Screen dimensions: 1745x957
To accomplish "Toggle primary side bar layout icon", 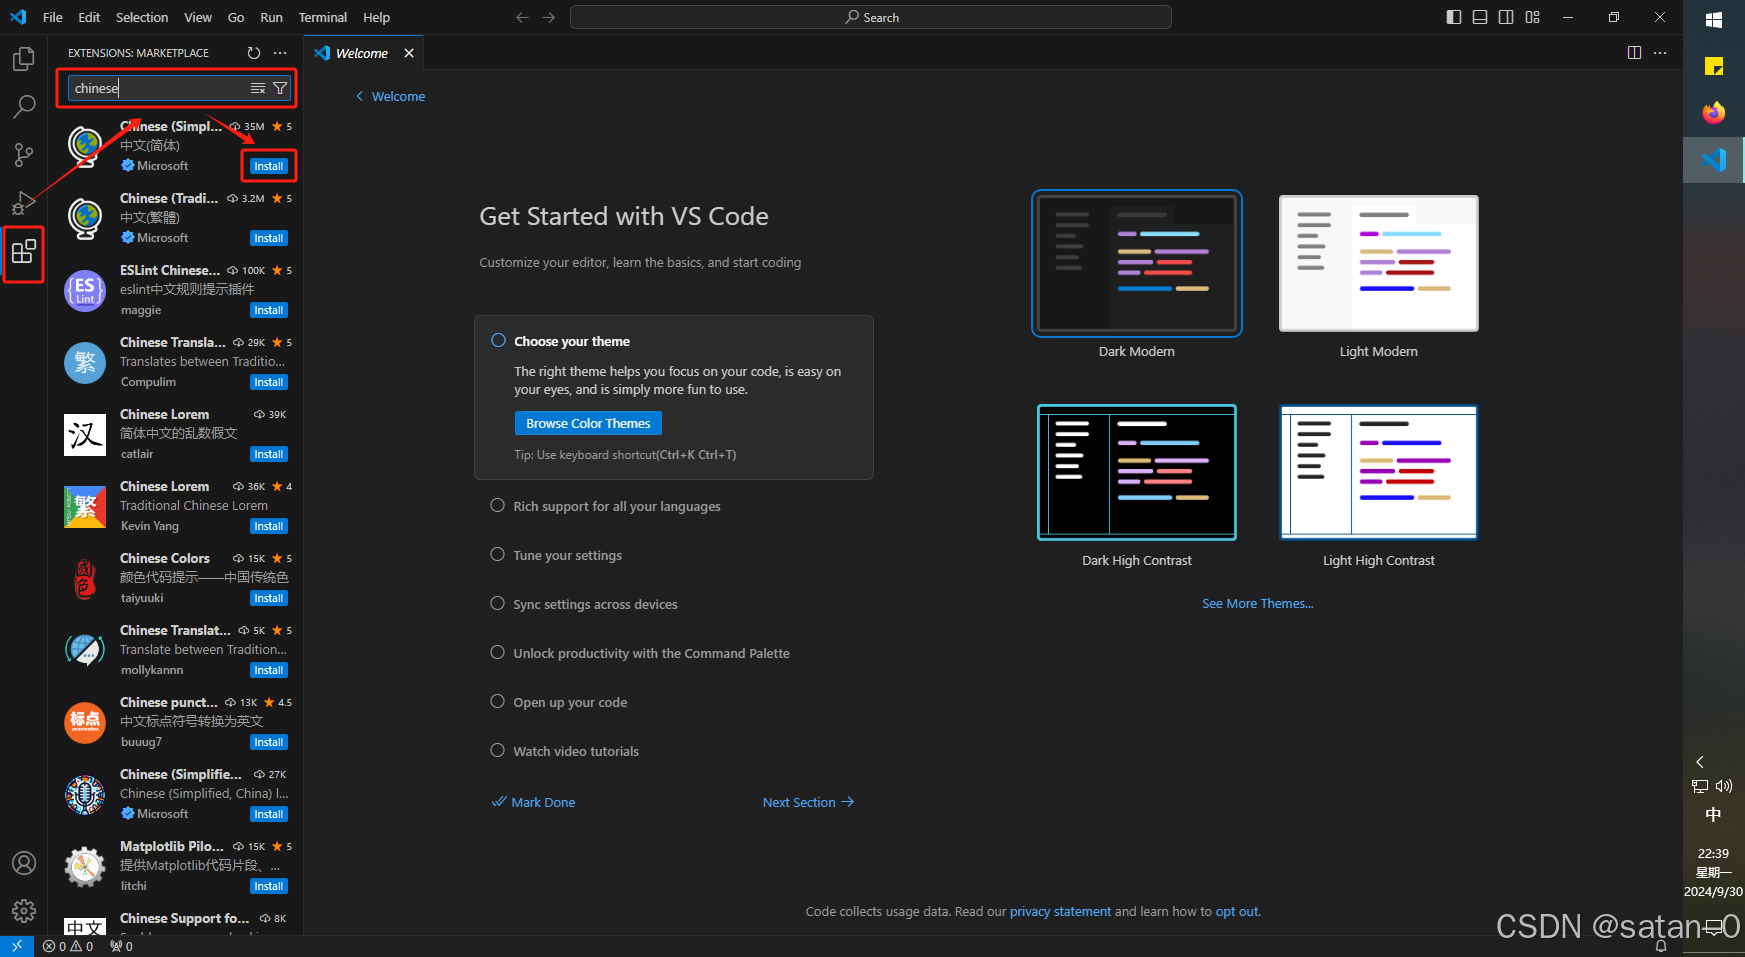I will 1454,17.
